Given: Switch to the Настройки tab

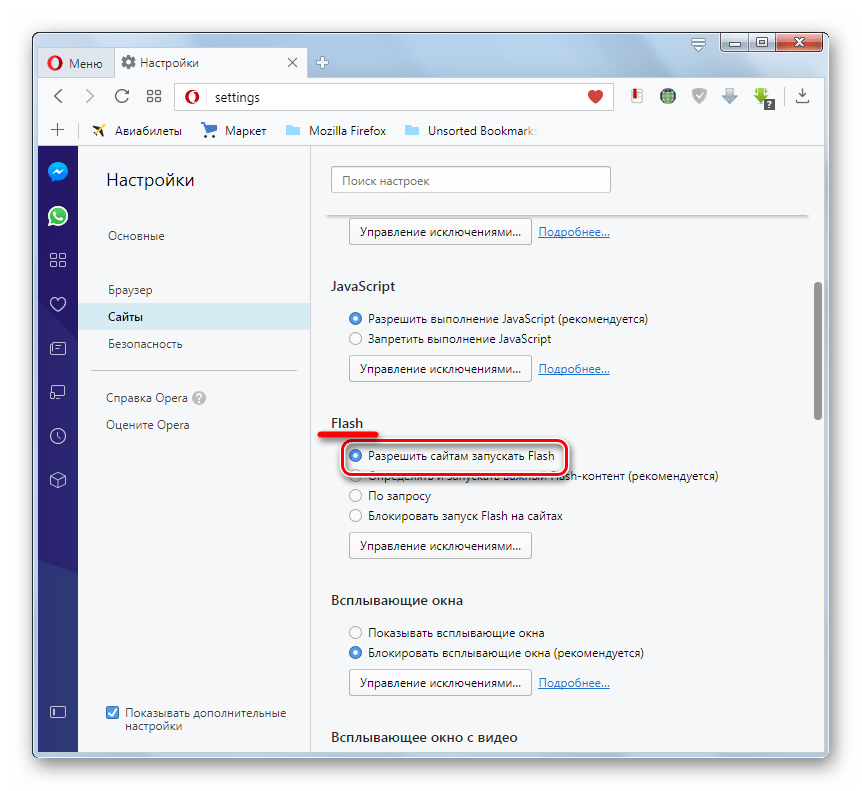Looking at the screenshot, I should [x=209, y=63].
